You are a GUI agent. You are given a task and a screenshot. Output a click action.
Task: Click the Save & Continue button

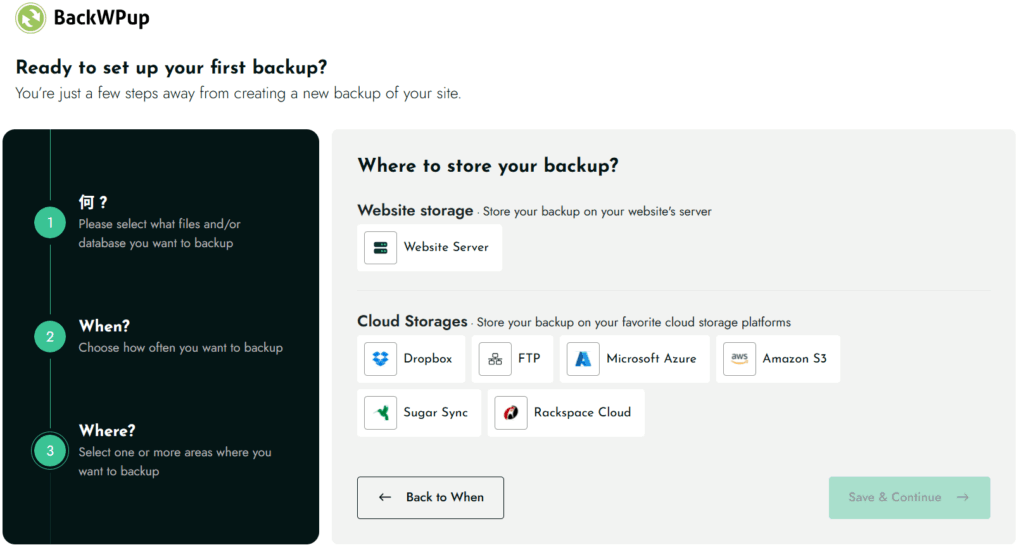(909, 497)
